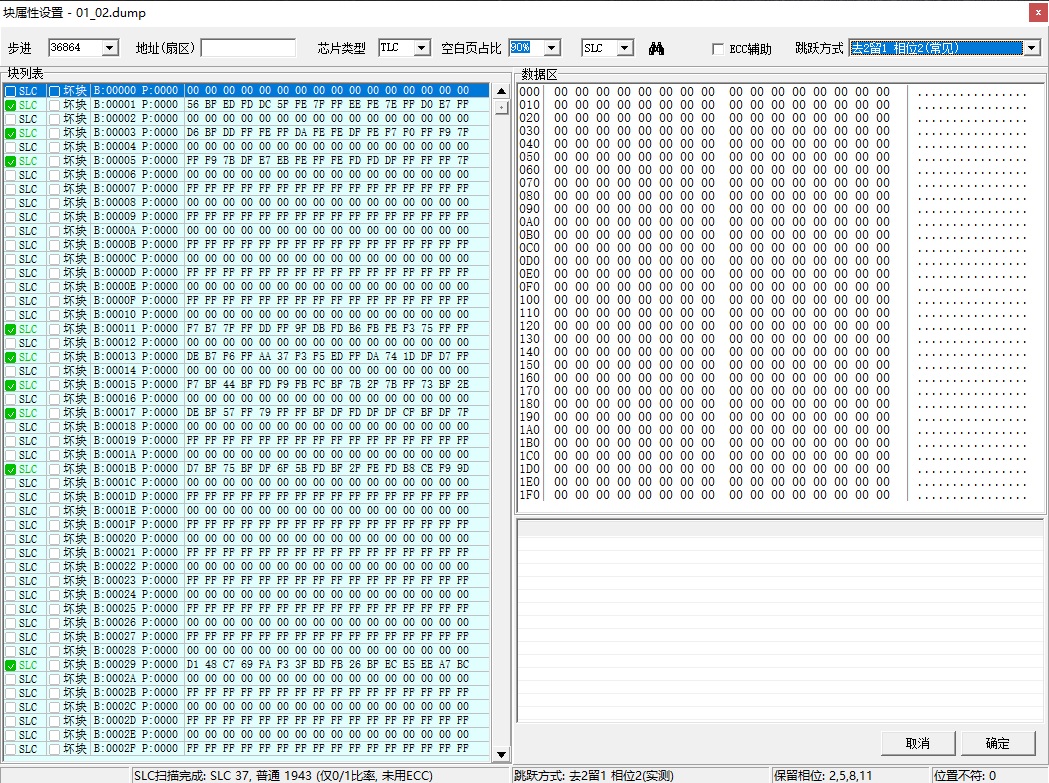1049x783 pixels.
Task: Toggle the 坏块 checkbox for block B:00003
Action: (54, 133)
